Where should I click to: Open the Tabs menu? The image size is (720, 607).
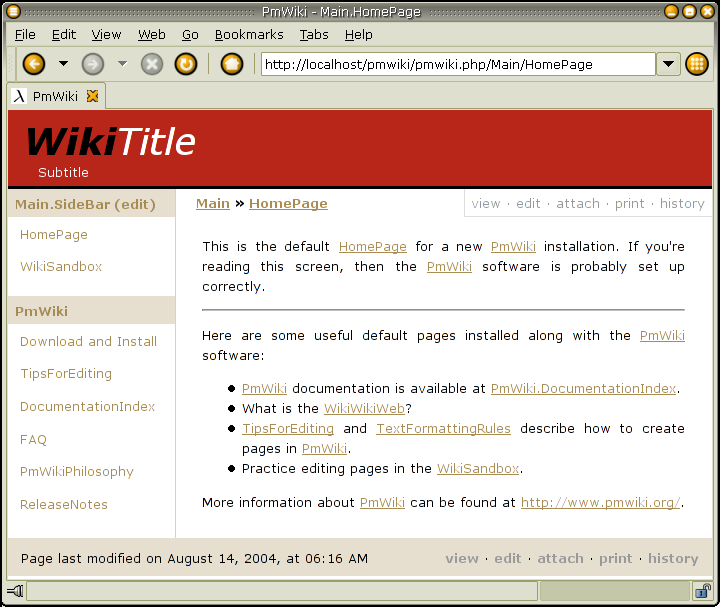point(314,34)
